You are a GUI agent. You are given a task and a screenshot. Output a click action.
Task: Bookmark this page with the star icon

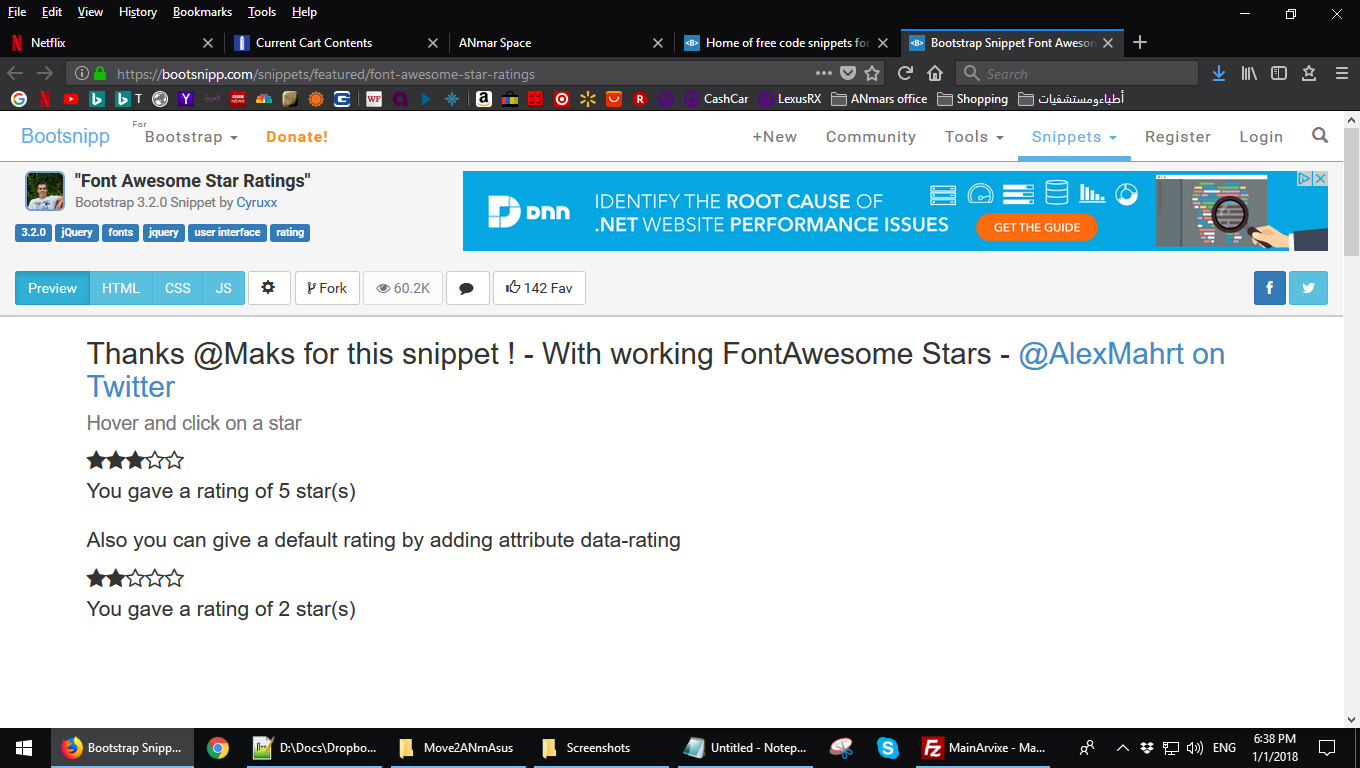point(872,73)
